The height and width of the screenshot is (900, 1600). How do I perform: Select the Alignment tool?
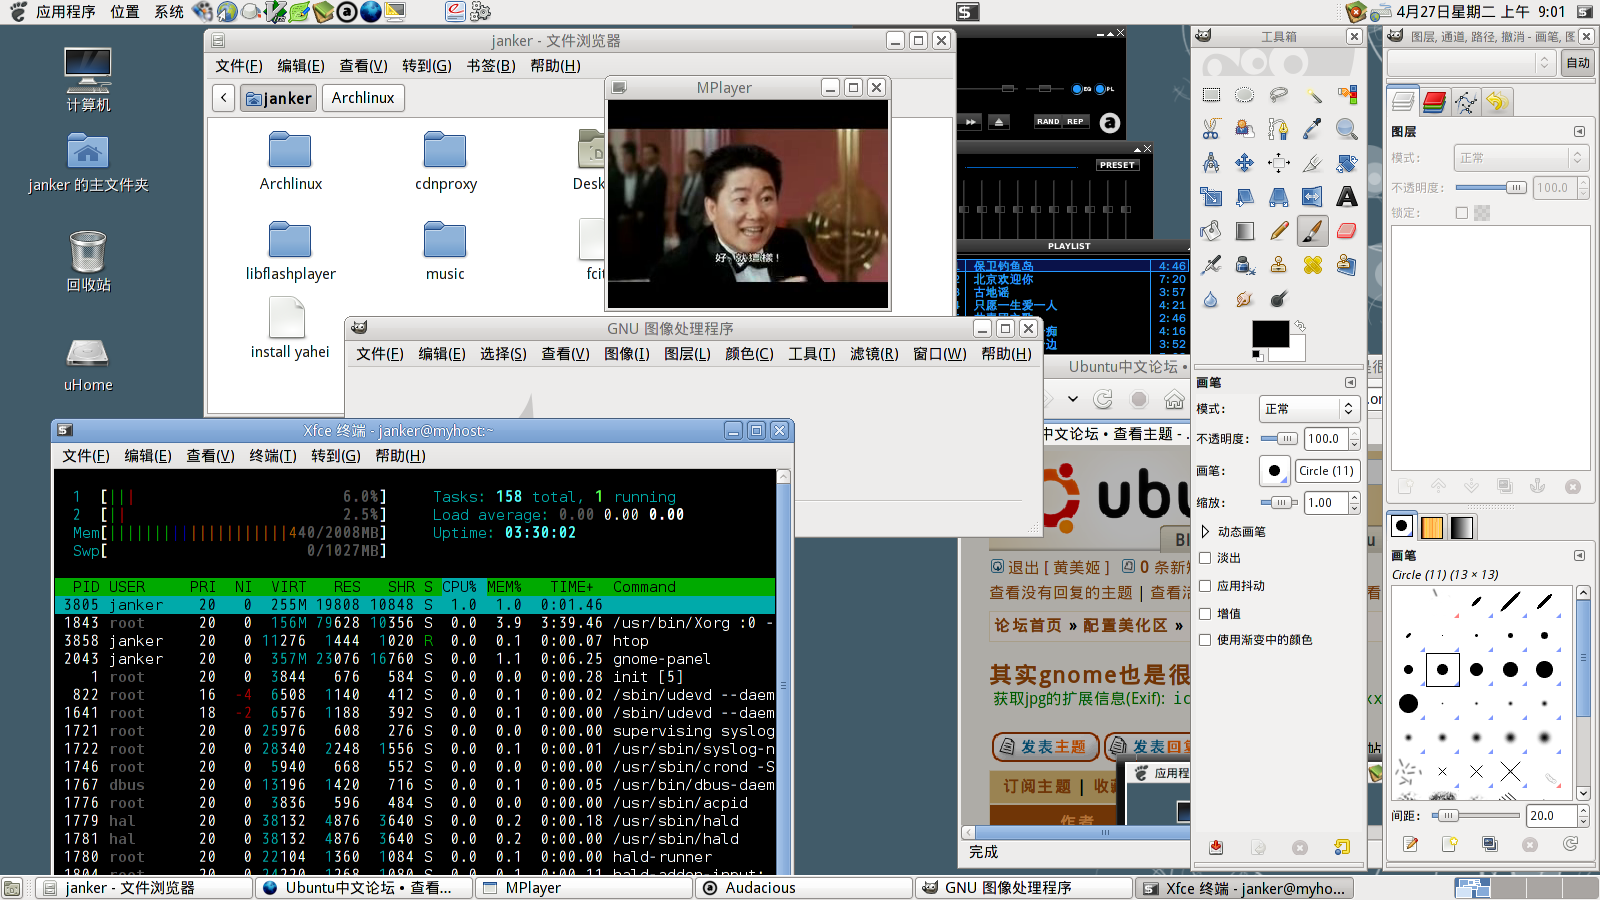point(1279,163)
